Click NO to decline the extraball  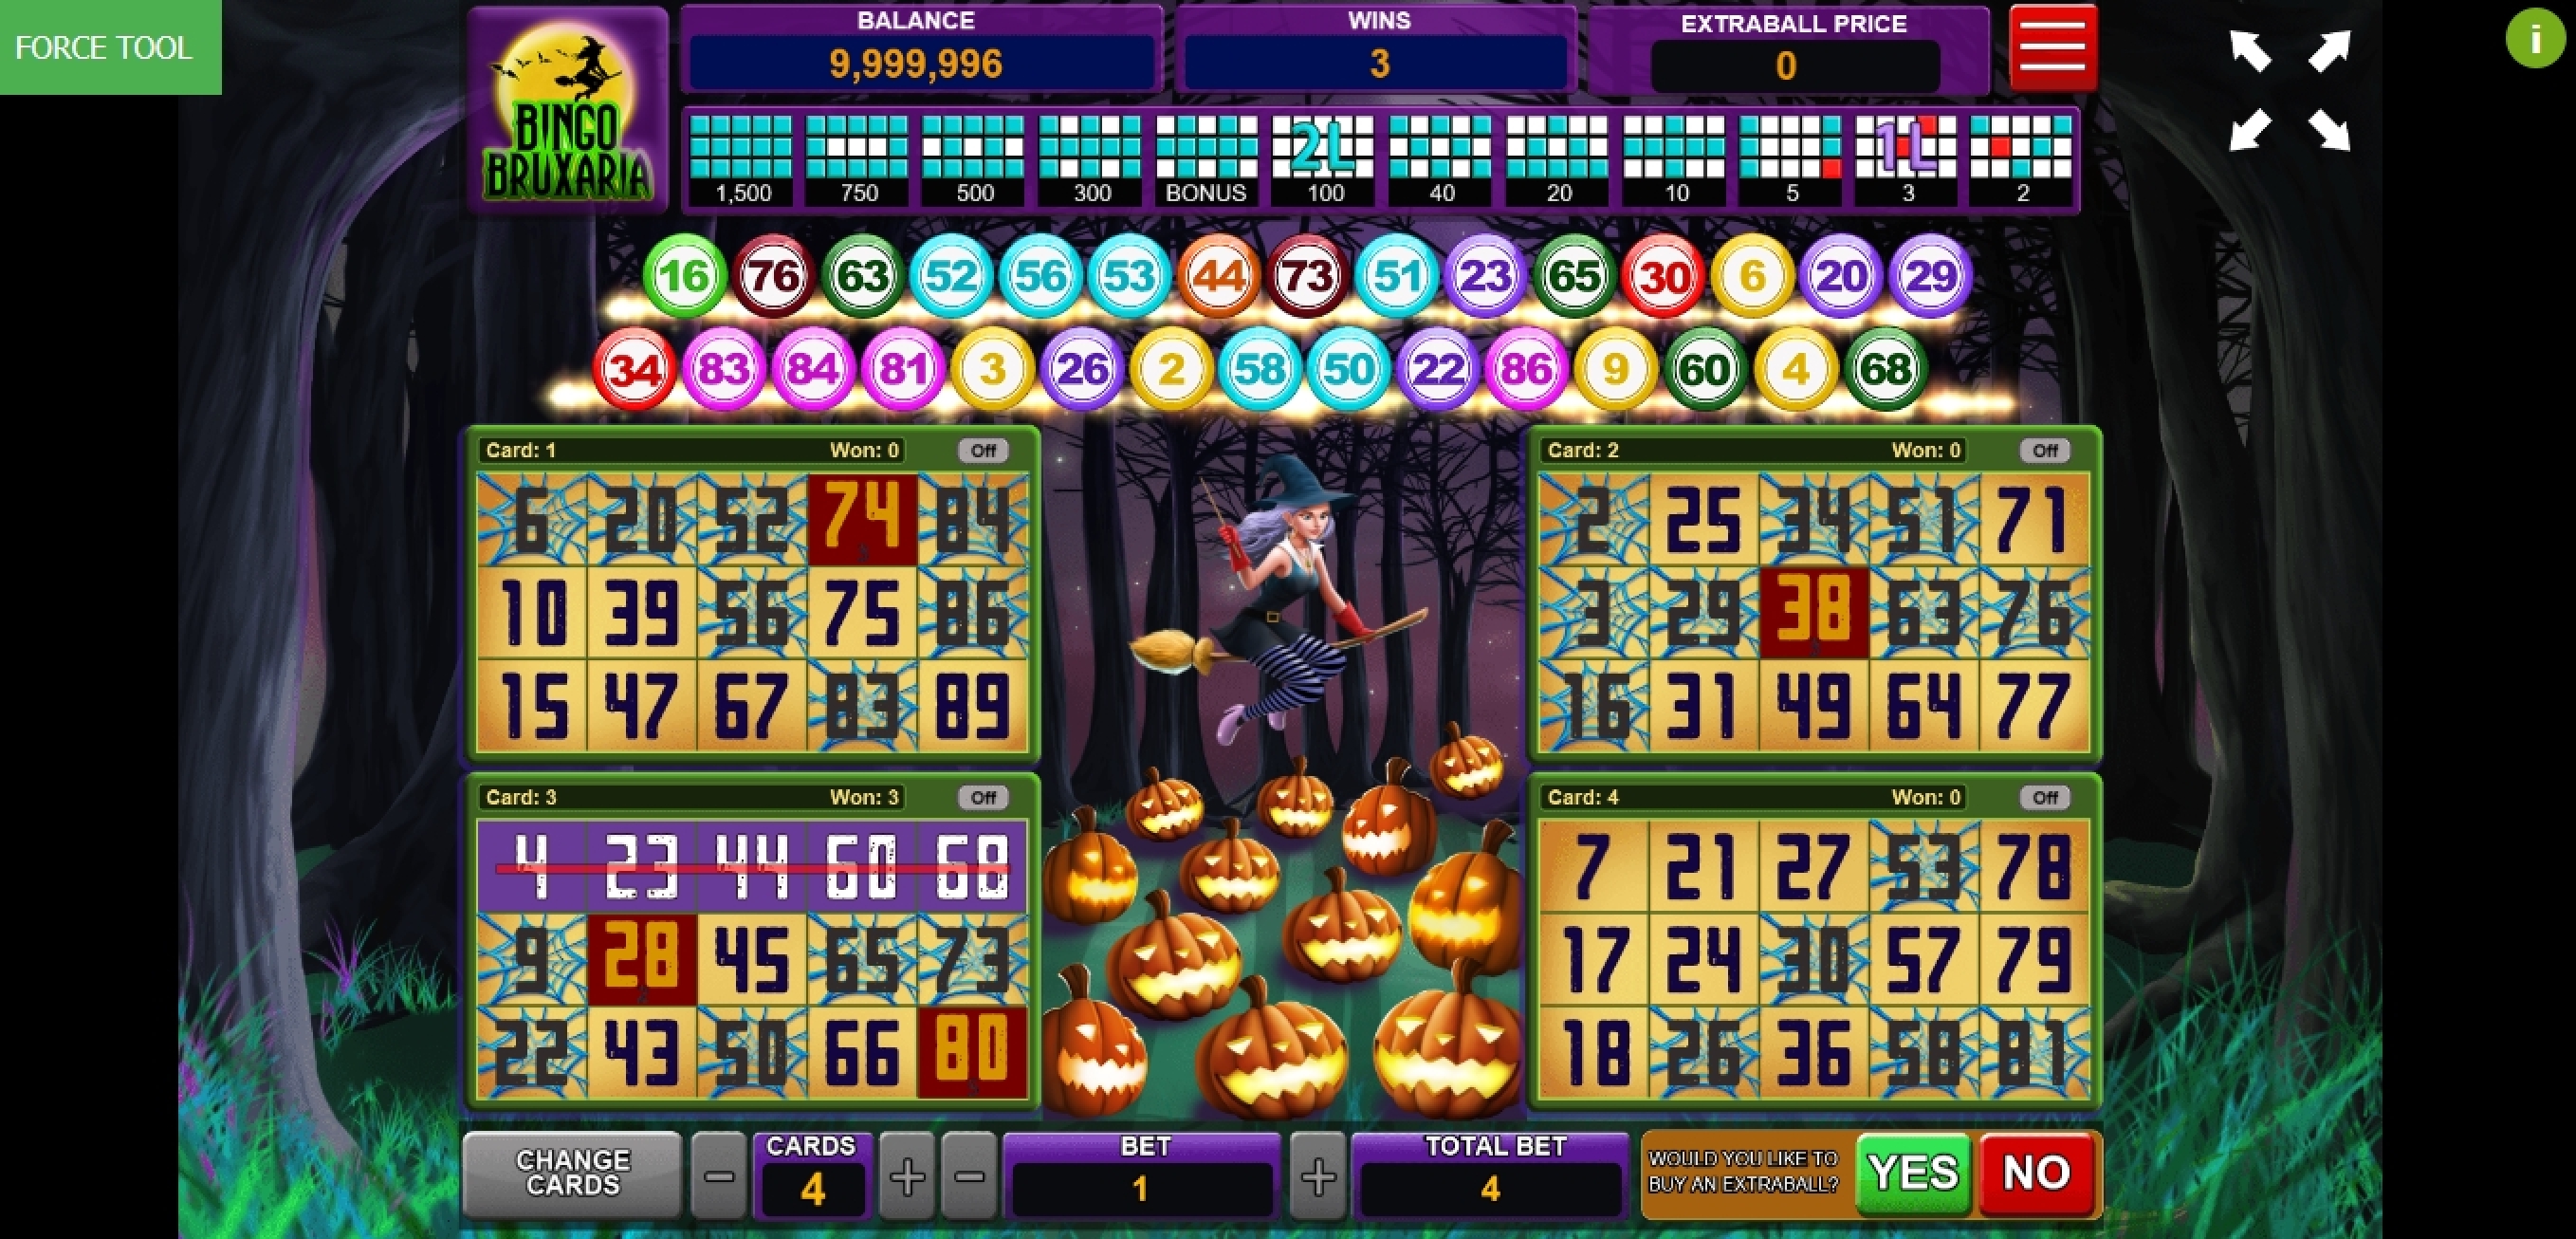tap(2036, 1173)
